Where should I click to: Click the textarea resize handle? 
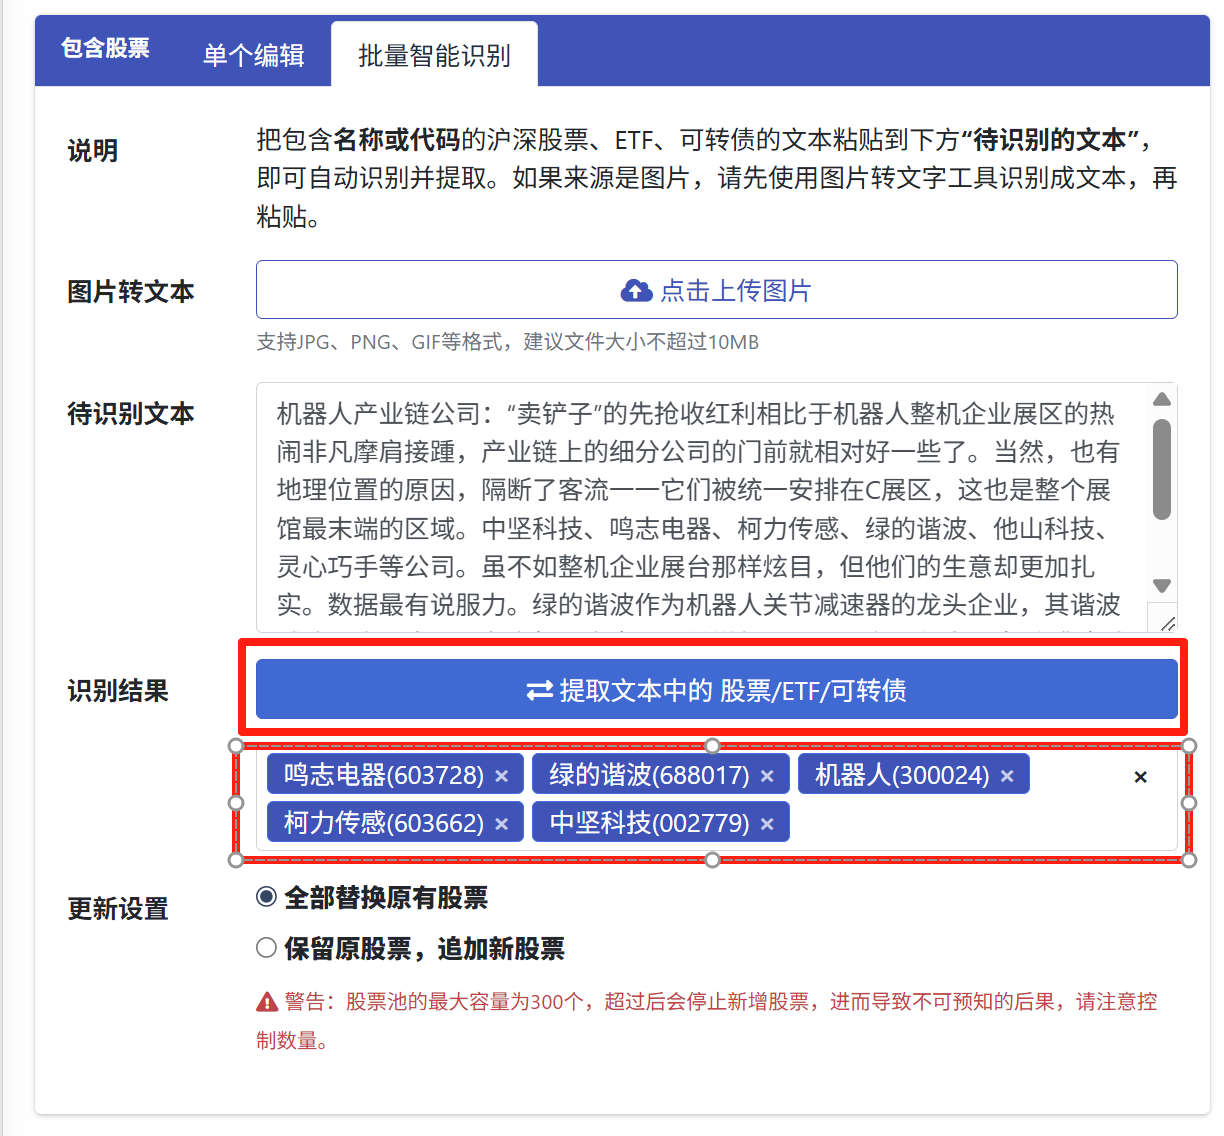point(1166,622)
